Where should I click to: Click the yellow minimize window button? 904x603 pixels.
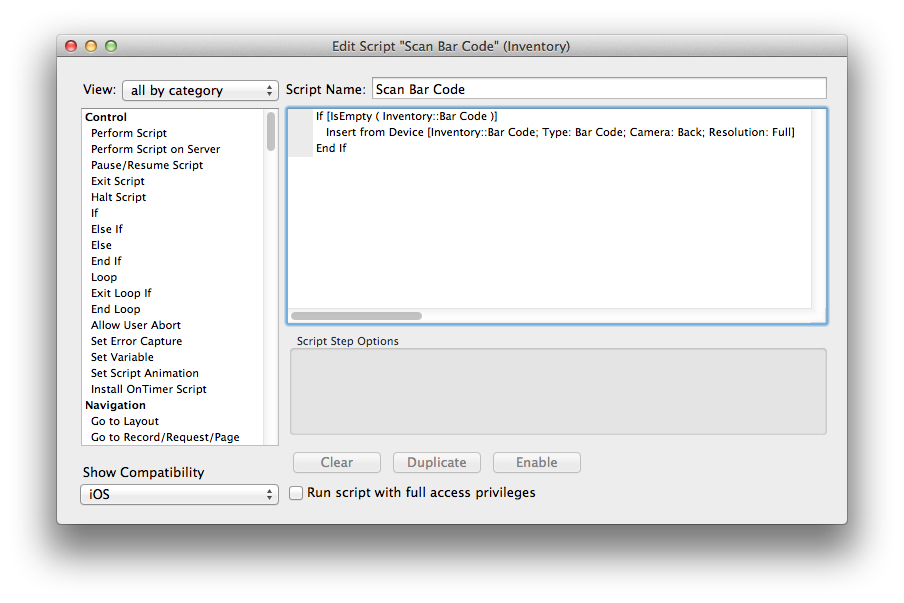point(91,46)
